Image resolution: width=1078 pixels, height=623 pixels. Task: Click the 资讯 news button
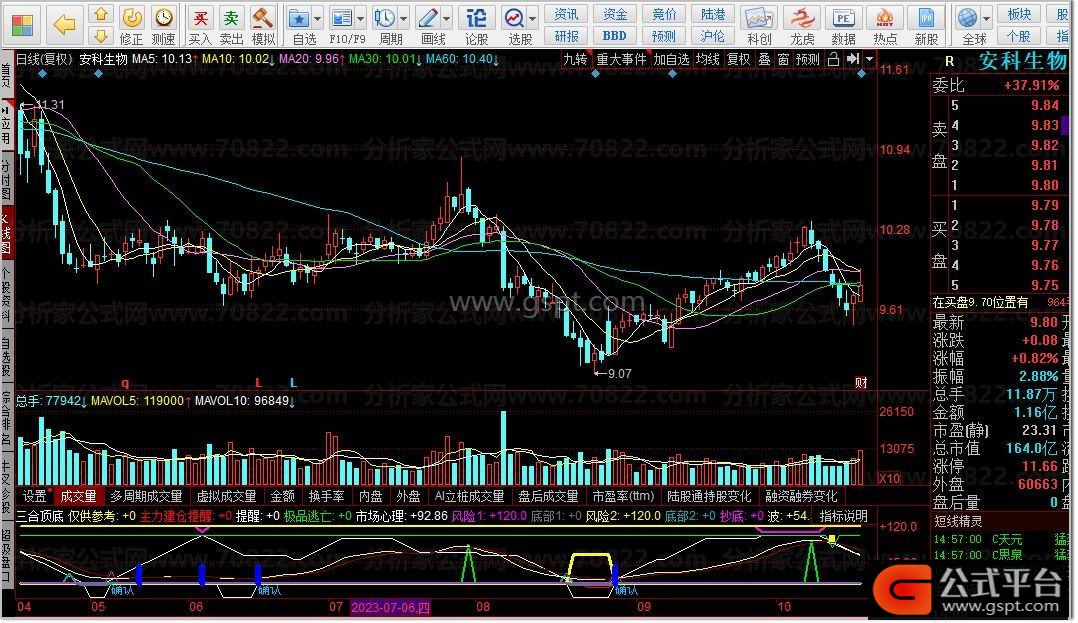coord(566,14)
